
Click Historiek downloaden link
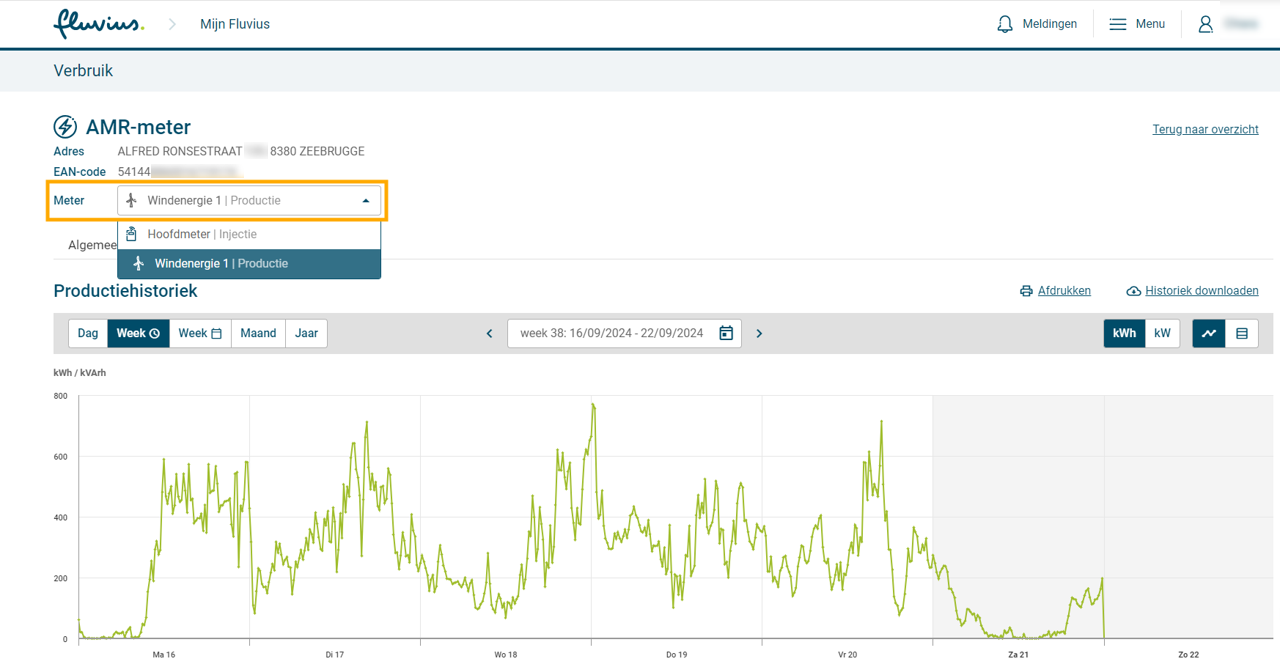click(x=1200, y=291)
